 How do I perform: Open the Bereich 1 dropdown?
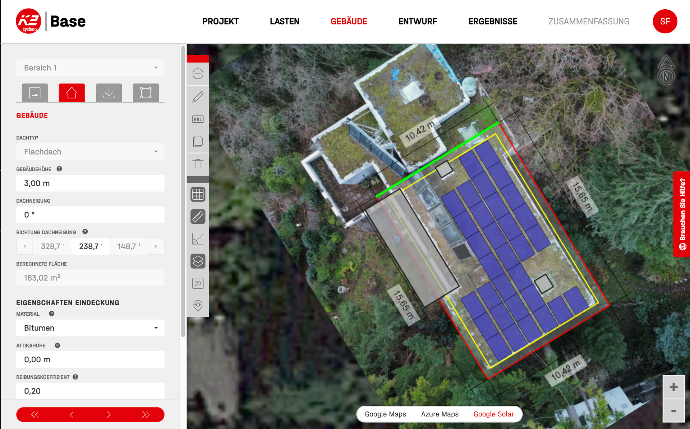coord(90,68)
